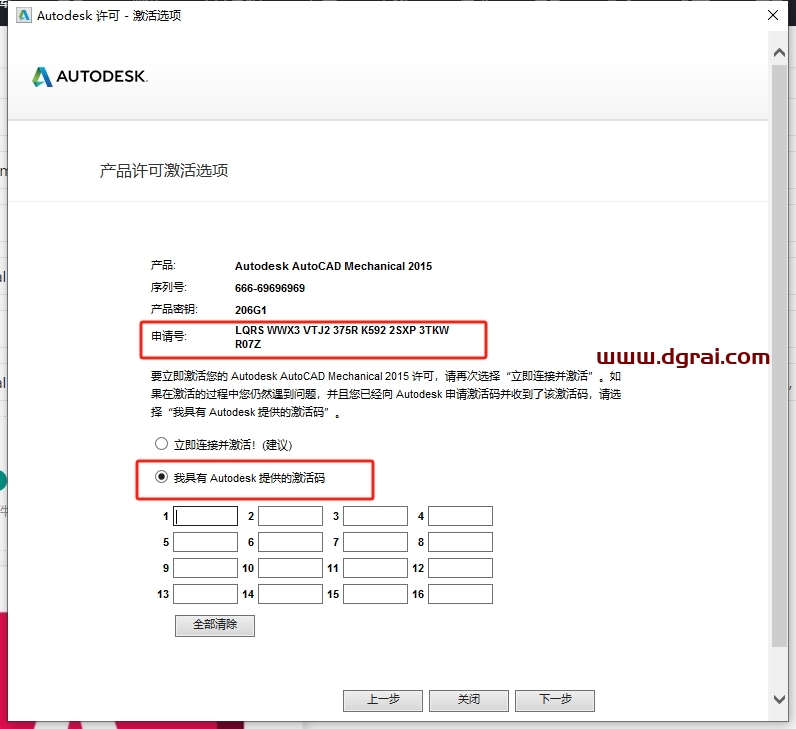The width and height of the screenshot is (796, 729).
Task: Click activation code field 9
Action: 206,568
